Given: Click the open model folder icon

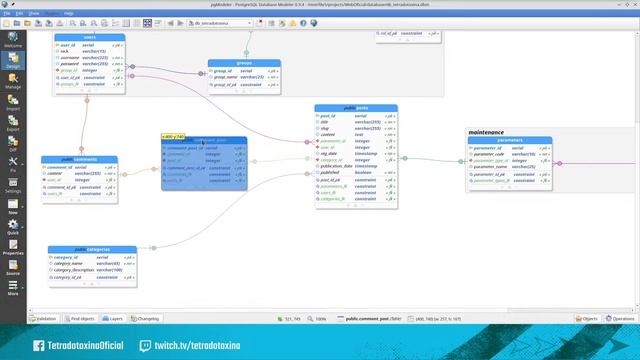Looking at the screenshot, I should click(x=17, y=23).
